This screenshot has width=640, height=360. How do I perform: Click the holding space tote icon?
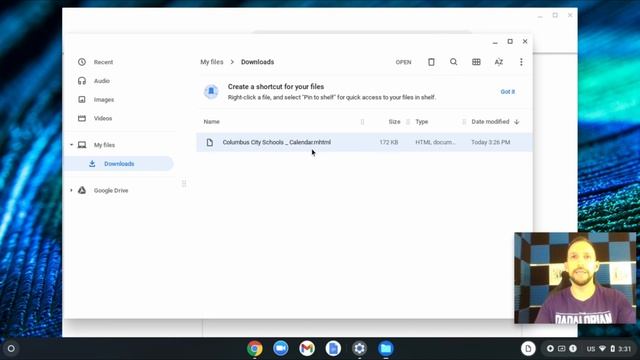click(x=528, y=349)
